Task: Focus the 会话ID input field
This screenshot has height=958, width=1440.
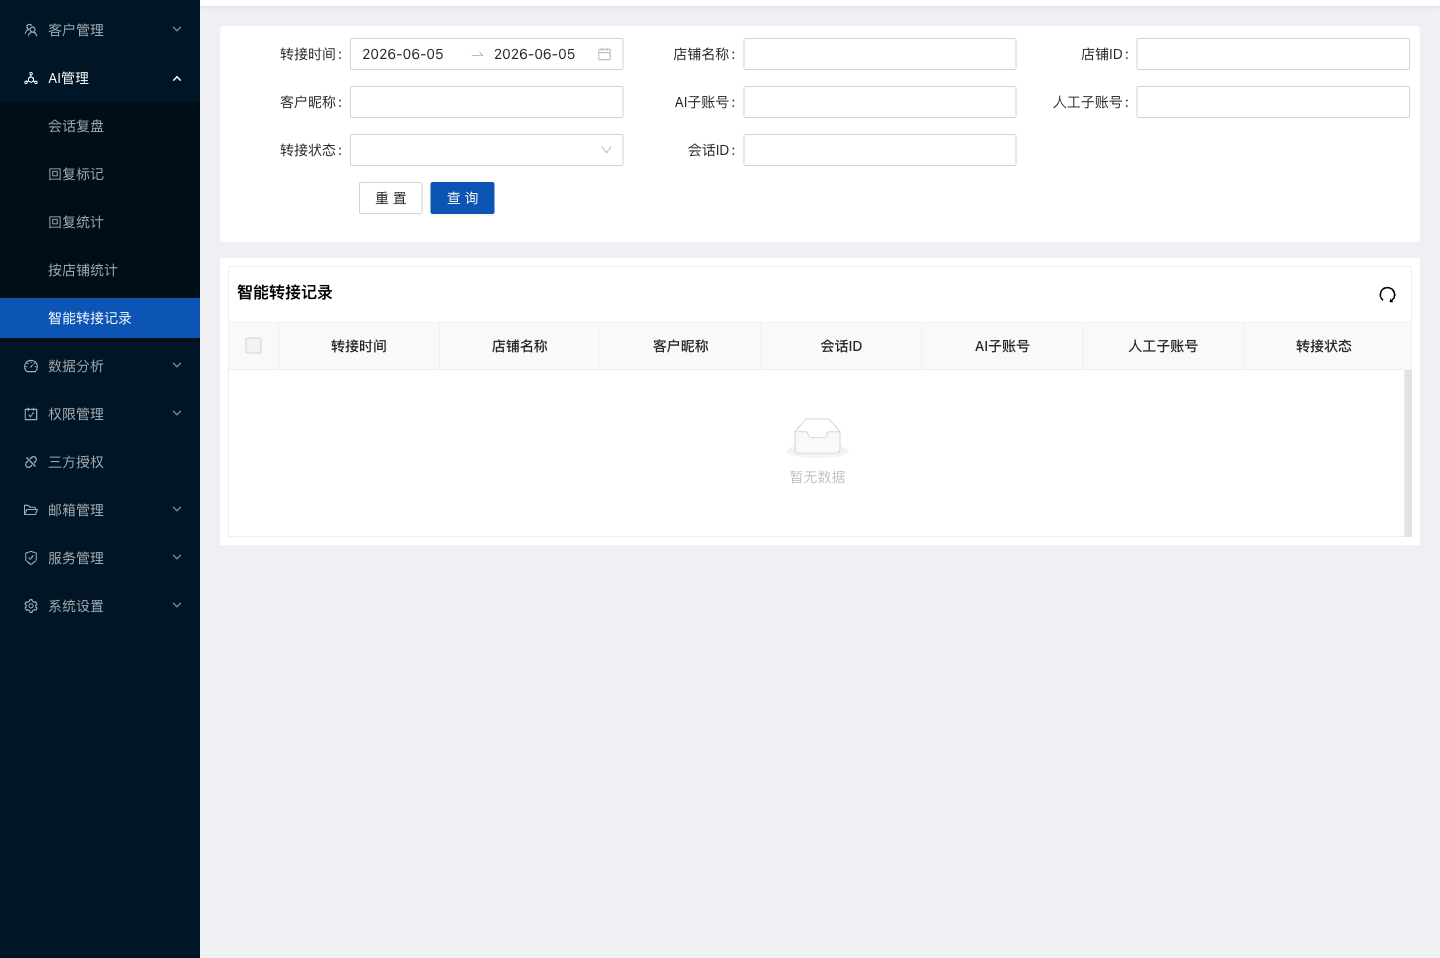Action: pyautogui.click(x=880, y=150)
